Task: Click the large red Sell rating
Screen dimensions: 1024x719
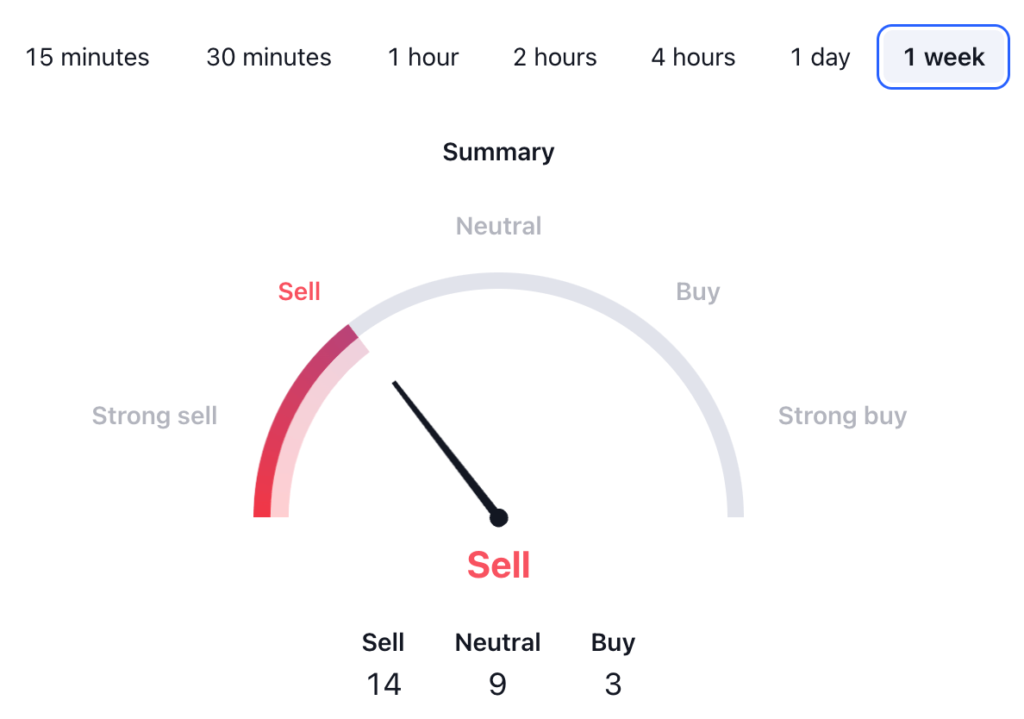Action: coord(498,565)
